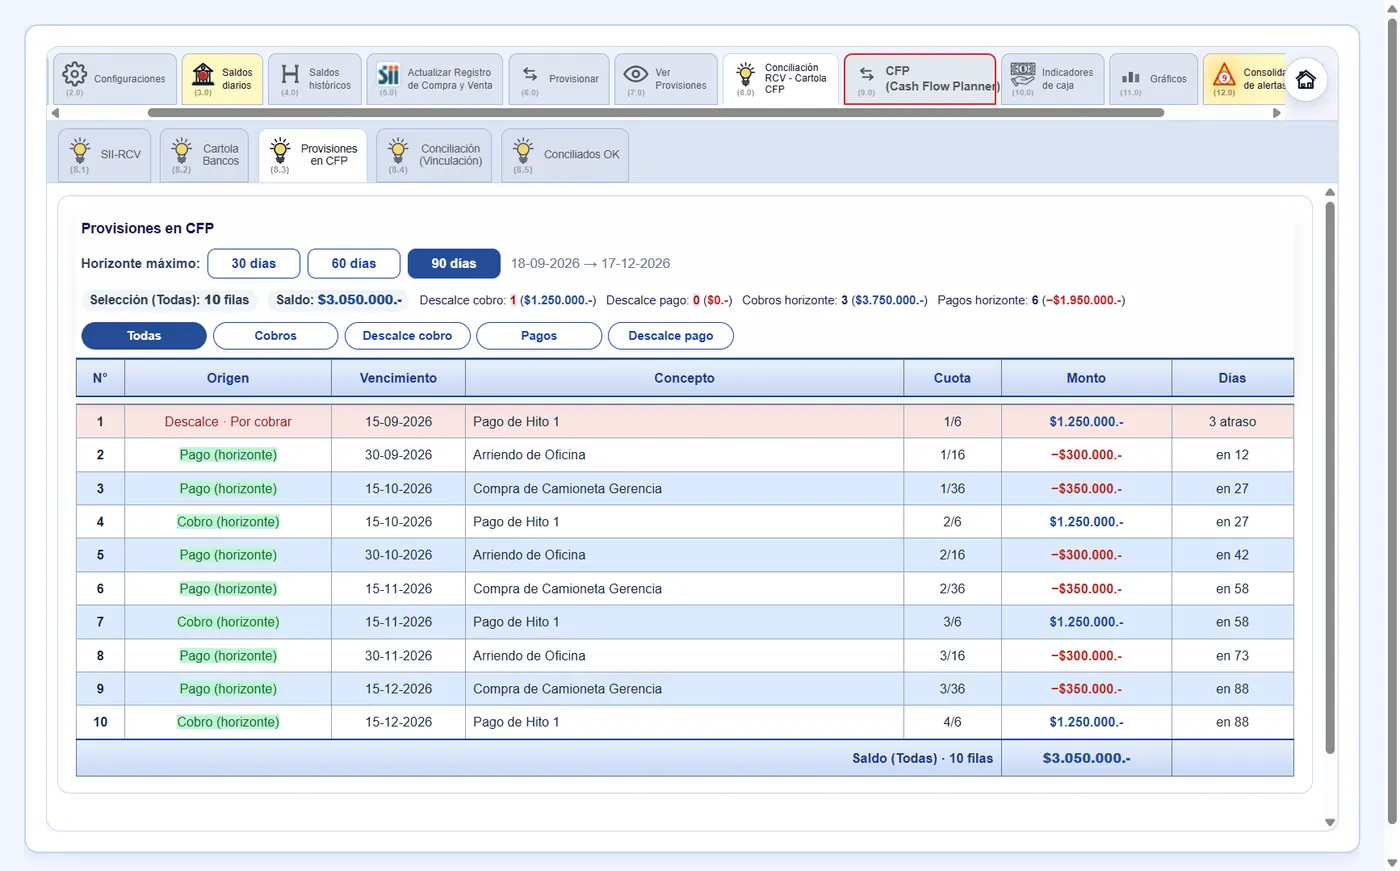This screenshot has width=1400, height=871.
Task: Click the SII Actualizar Registro icon
Action: 388,74
